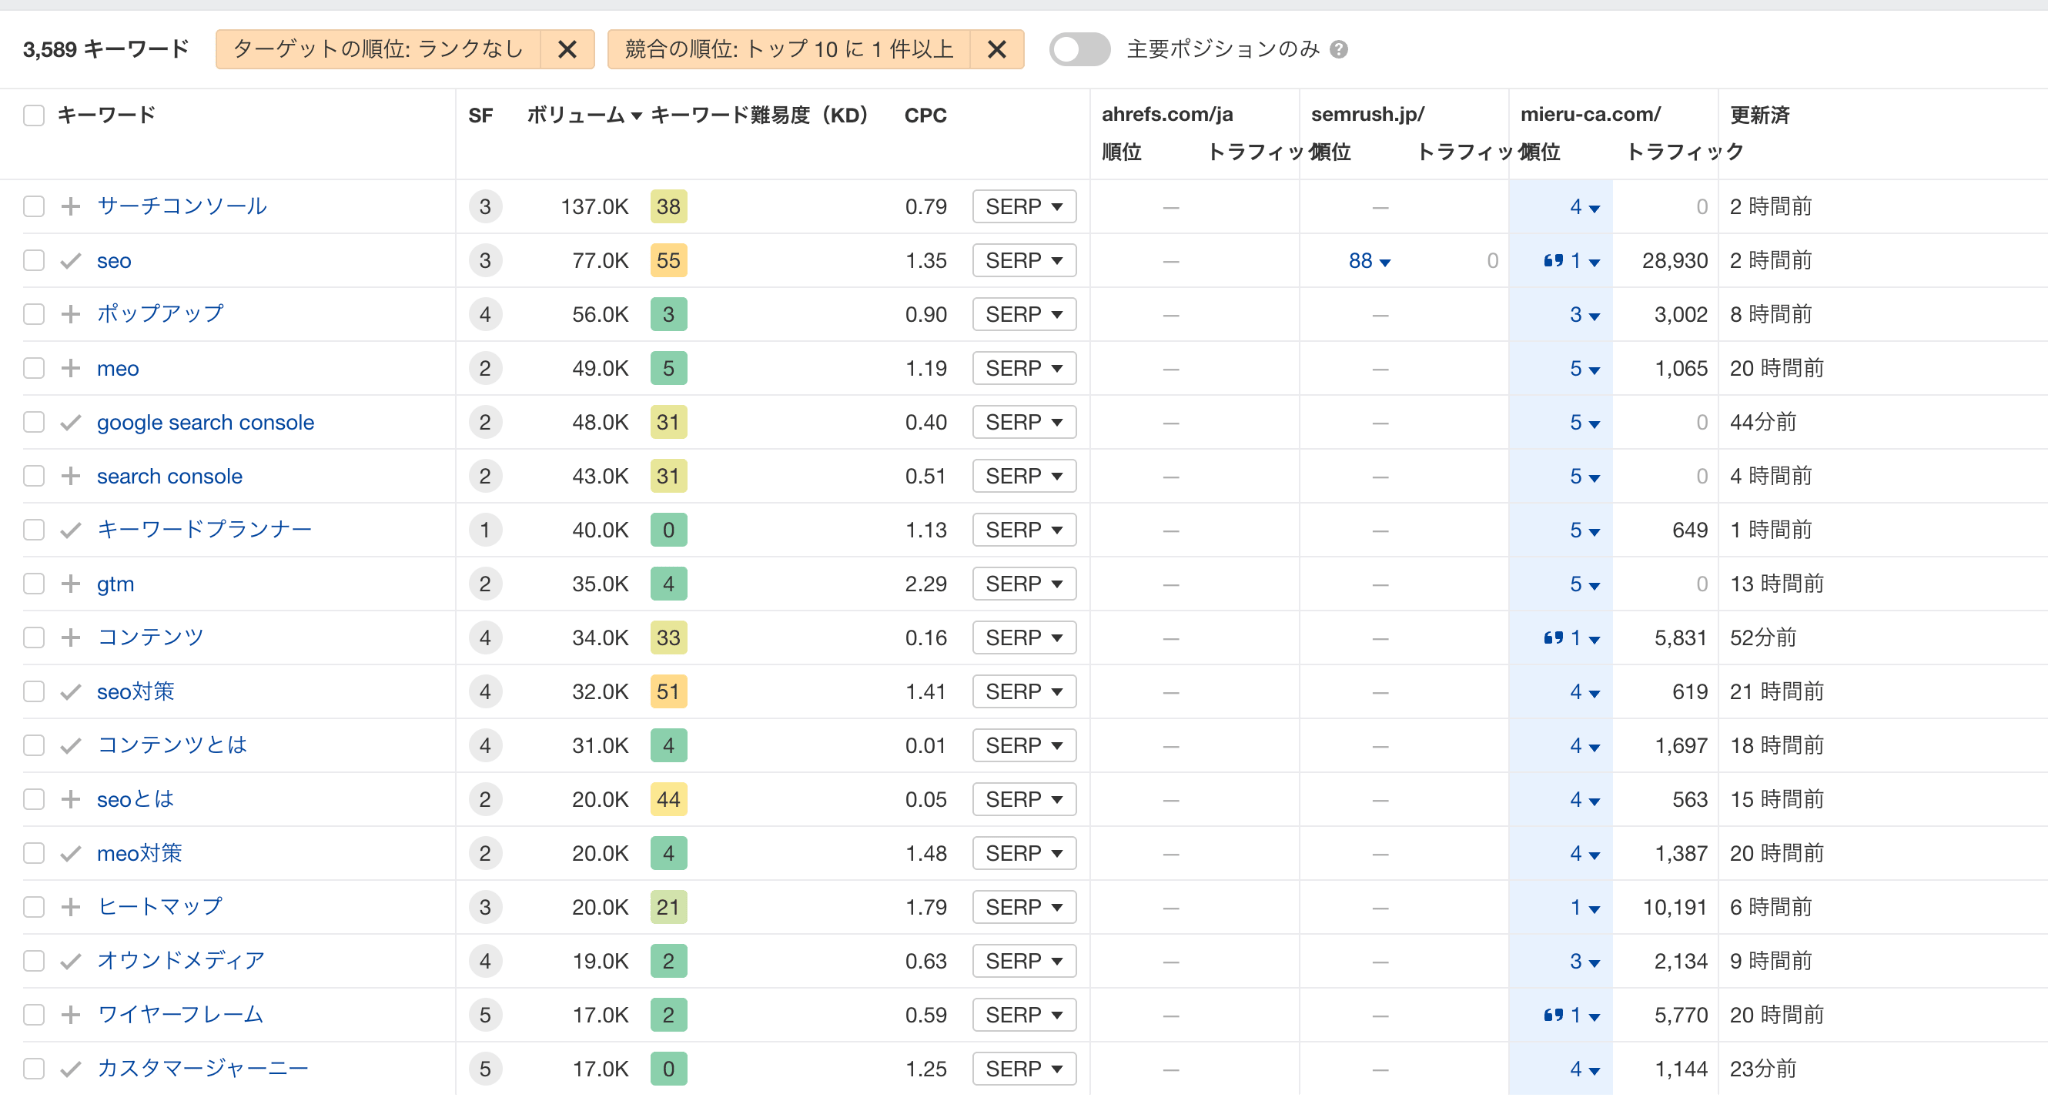The image size is (2048, 1095).
Task: Toggle 主要ポジションのみ switch
Action: pyautogui.click(x=1079, y=49)
